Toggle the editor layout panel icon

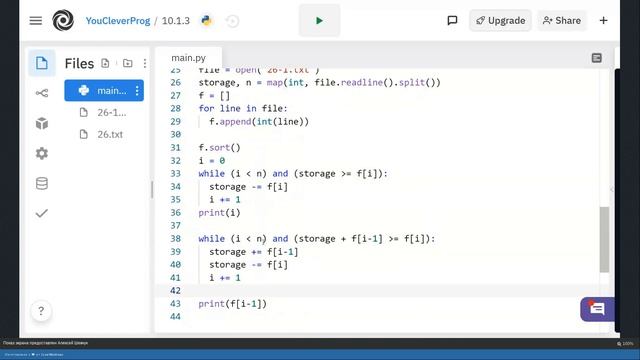597,58
